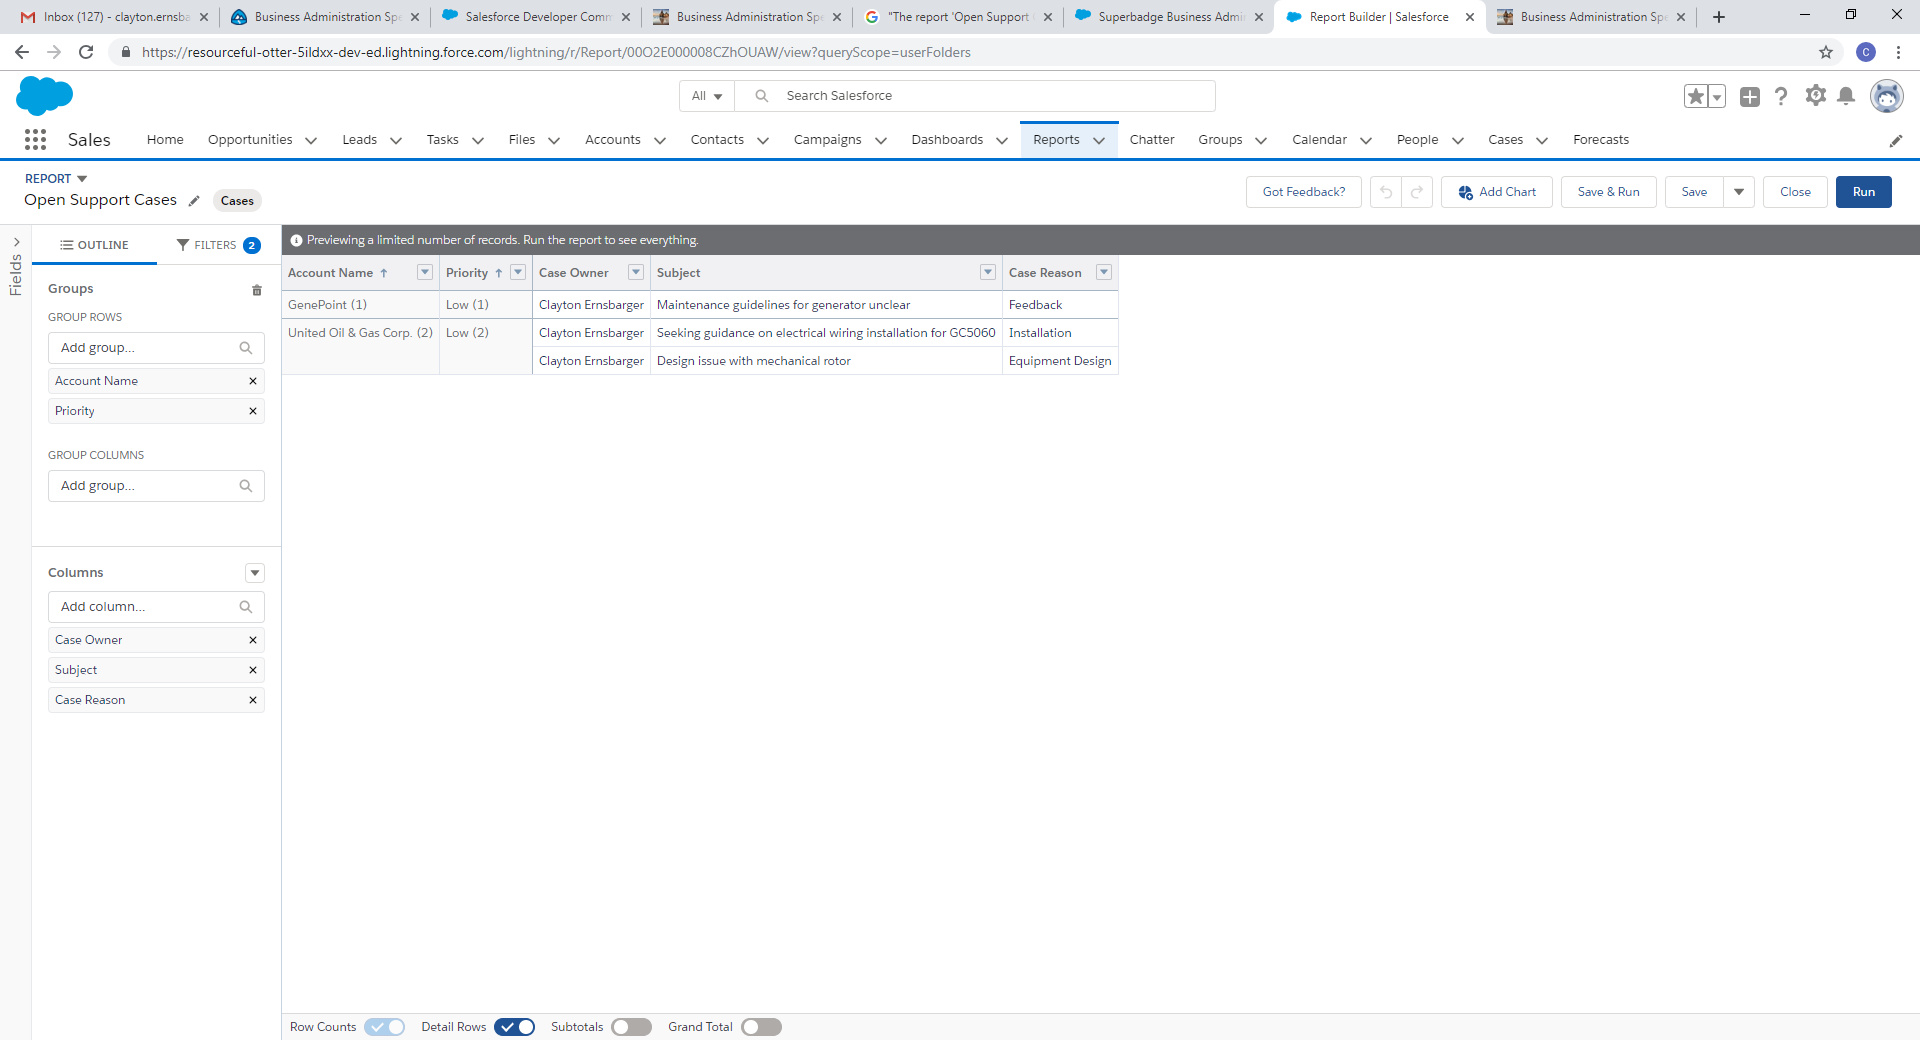Viewport: 1920px width, 1040px height.
Task: Open the Columns section dropdown
Action: tap(255, 573)
